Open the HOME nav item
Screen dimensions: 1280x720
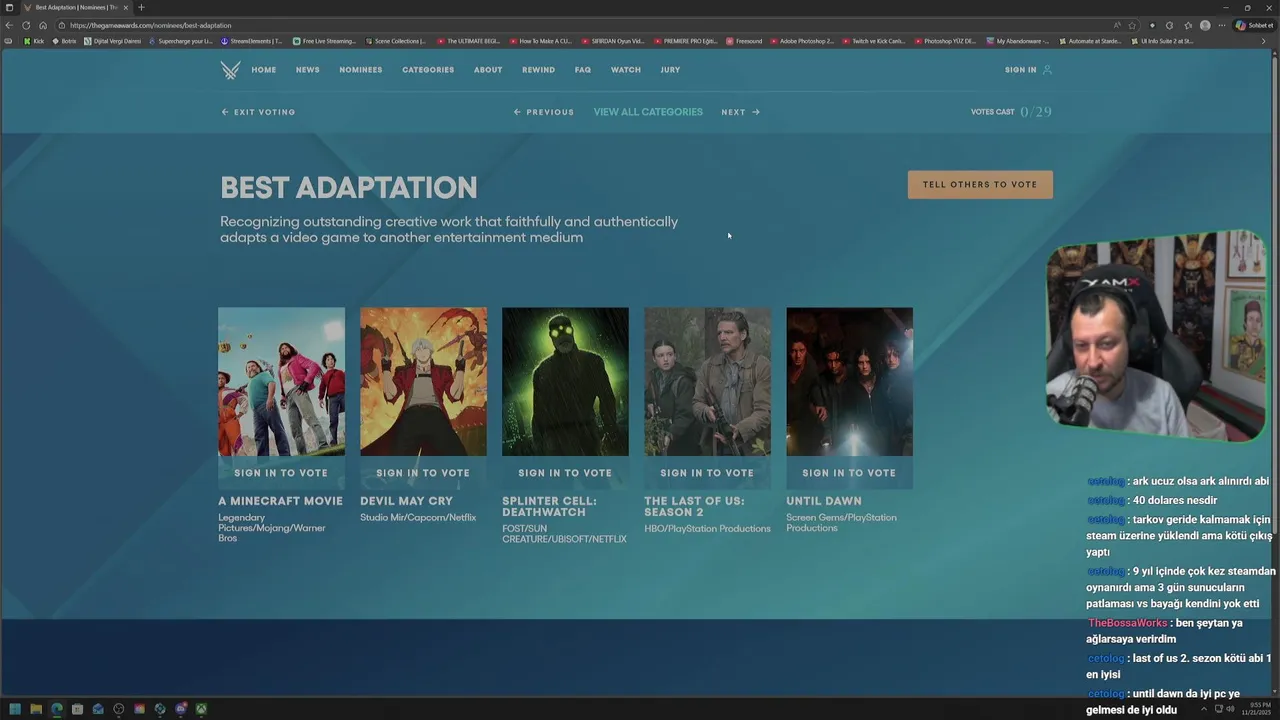click(264, 70)
